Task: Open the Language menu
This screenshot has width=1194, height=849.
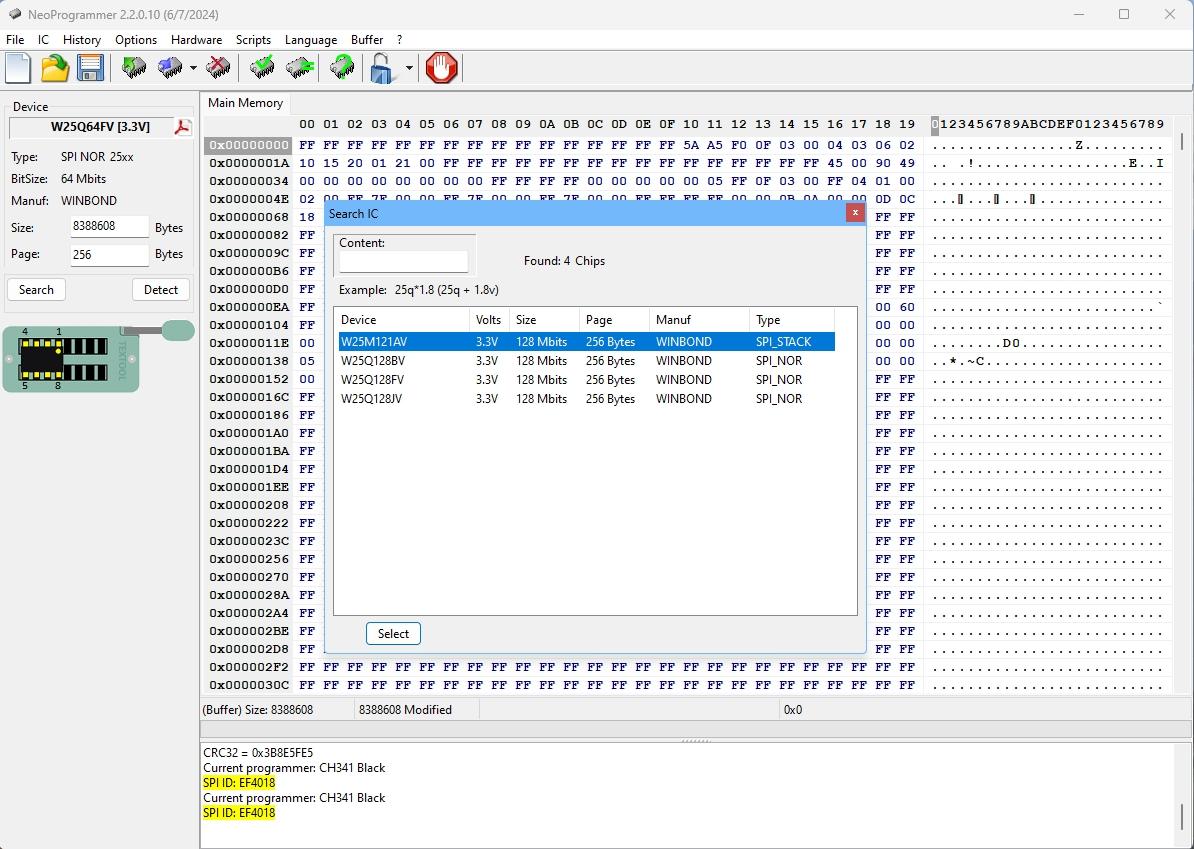Action: [311, 40]
